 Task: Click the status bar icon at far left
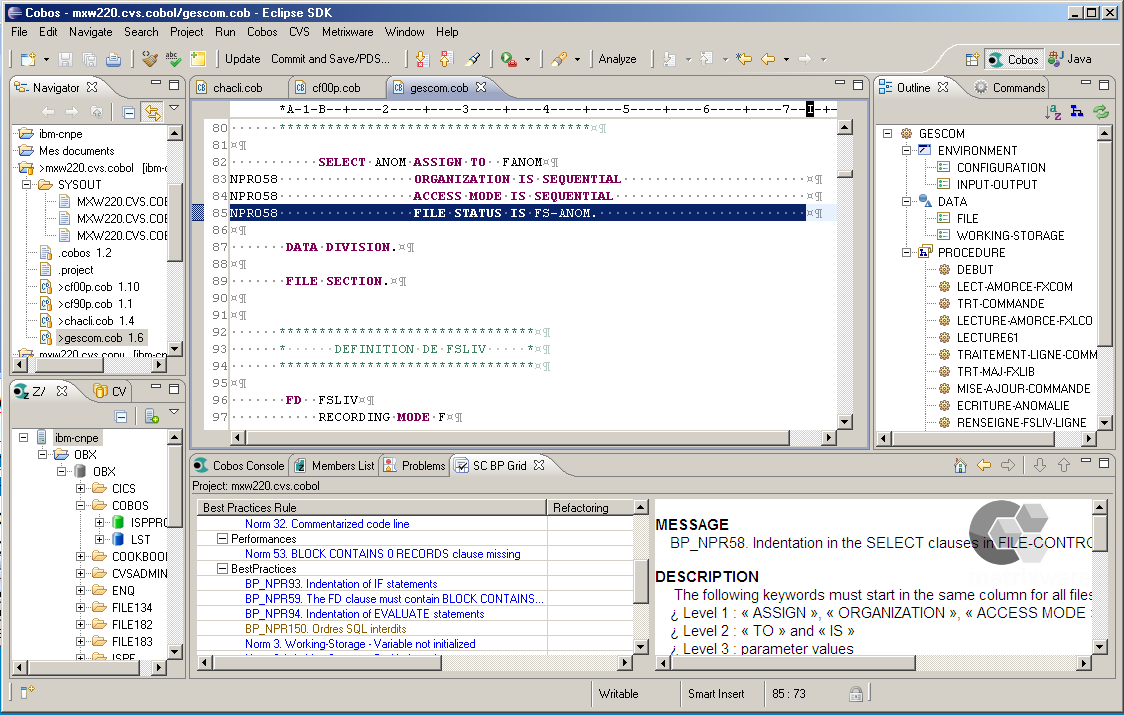coord(27,692)
